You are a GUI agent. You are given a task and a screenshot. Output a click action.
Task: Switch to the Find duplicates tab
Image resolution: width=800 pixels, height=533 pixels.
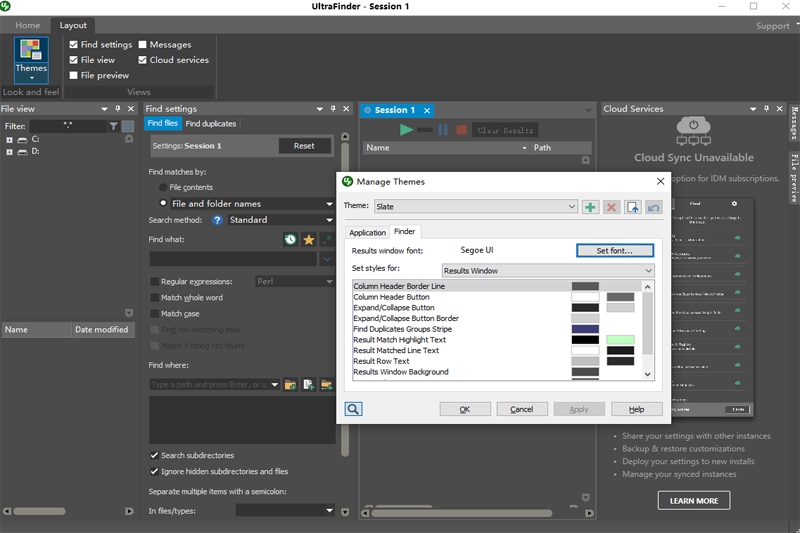click(211, 123)
